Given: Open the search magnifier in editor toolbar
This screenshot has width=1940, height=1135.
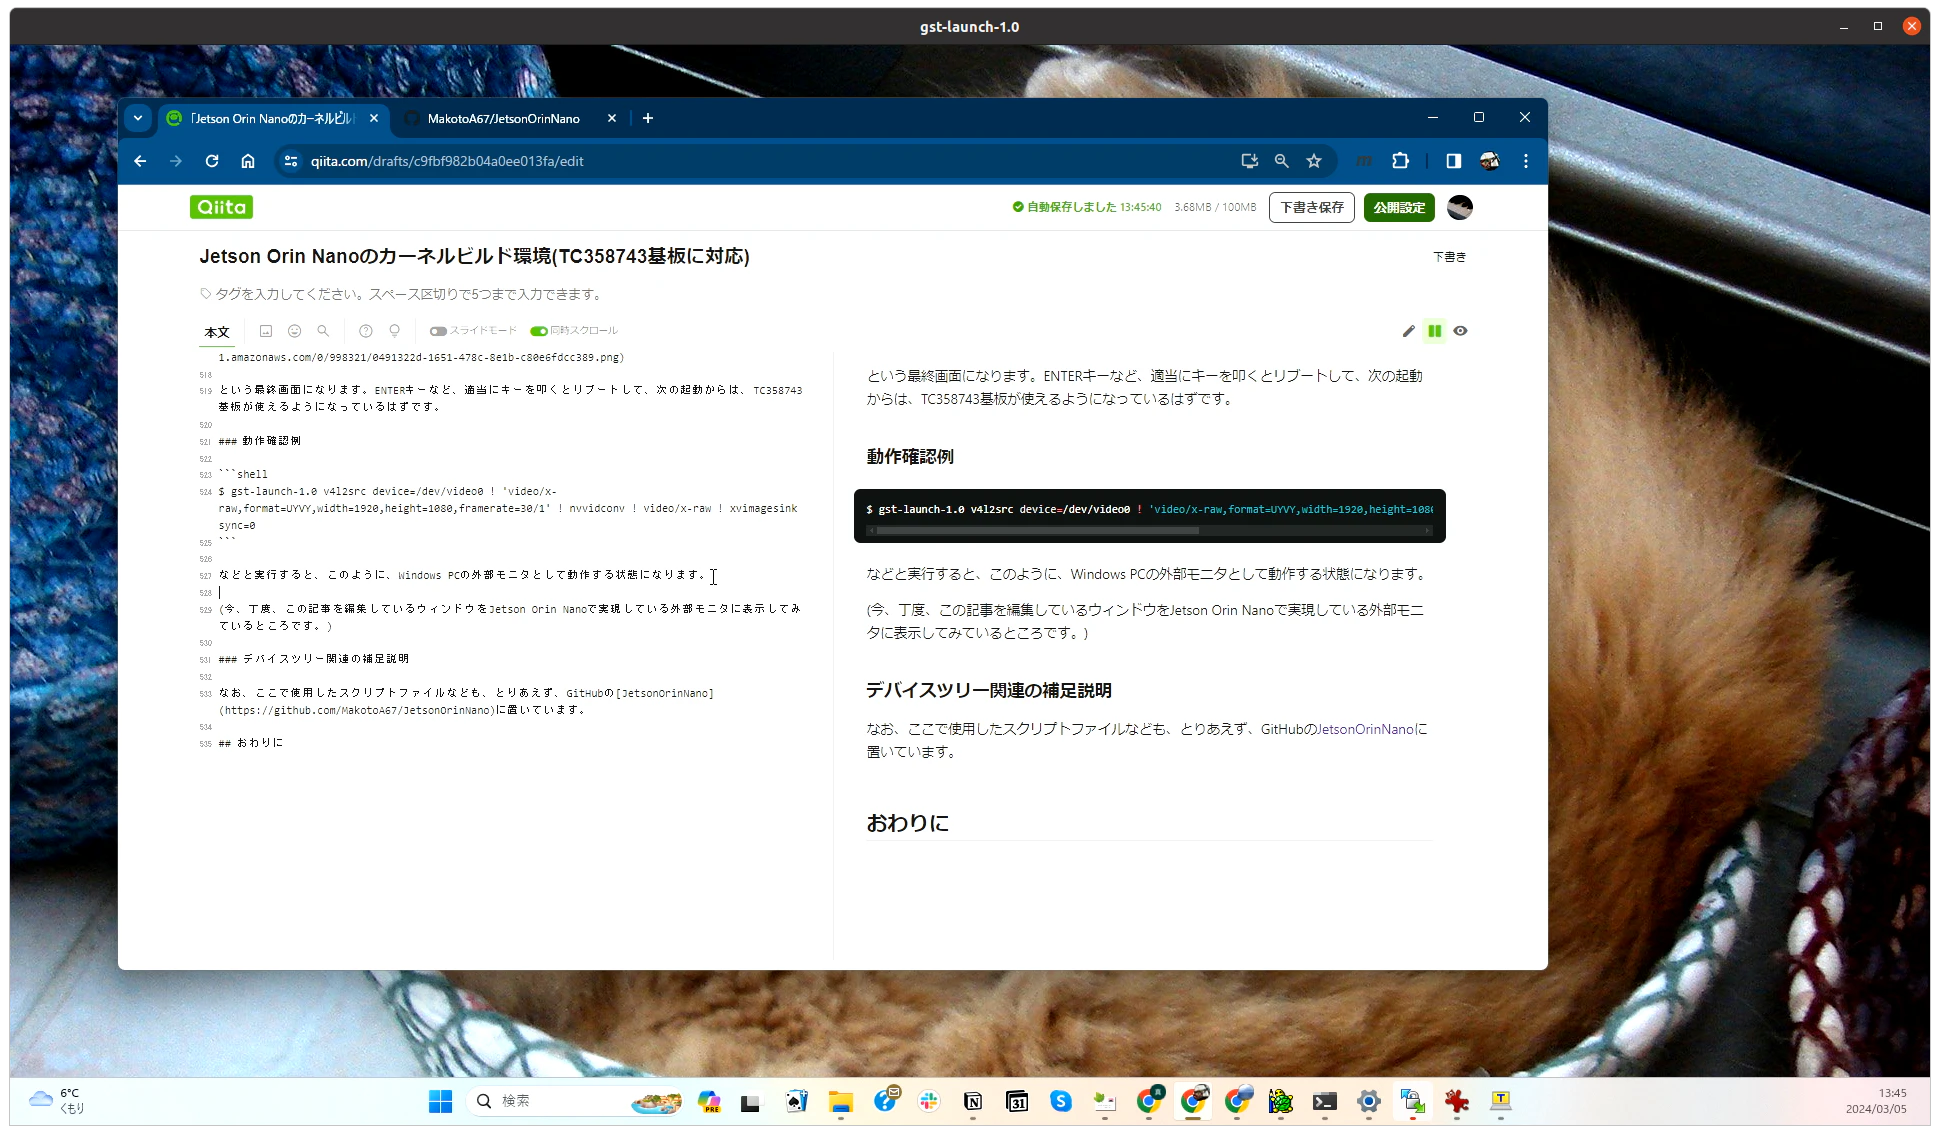Looking at the screenshot, I should tap(323, 331).
